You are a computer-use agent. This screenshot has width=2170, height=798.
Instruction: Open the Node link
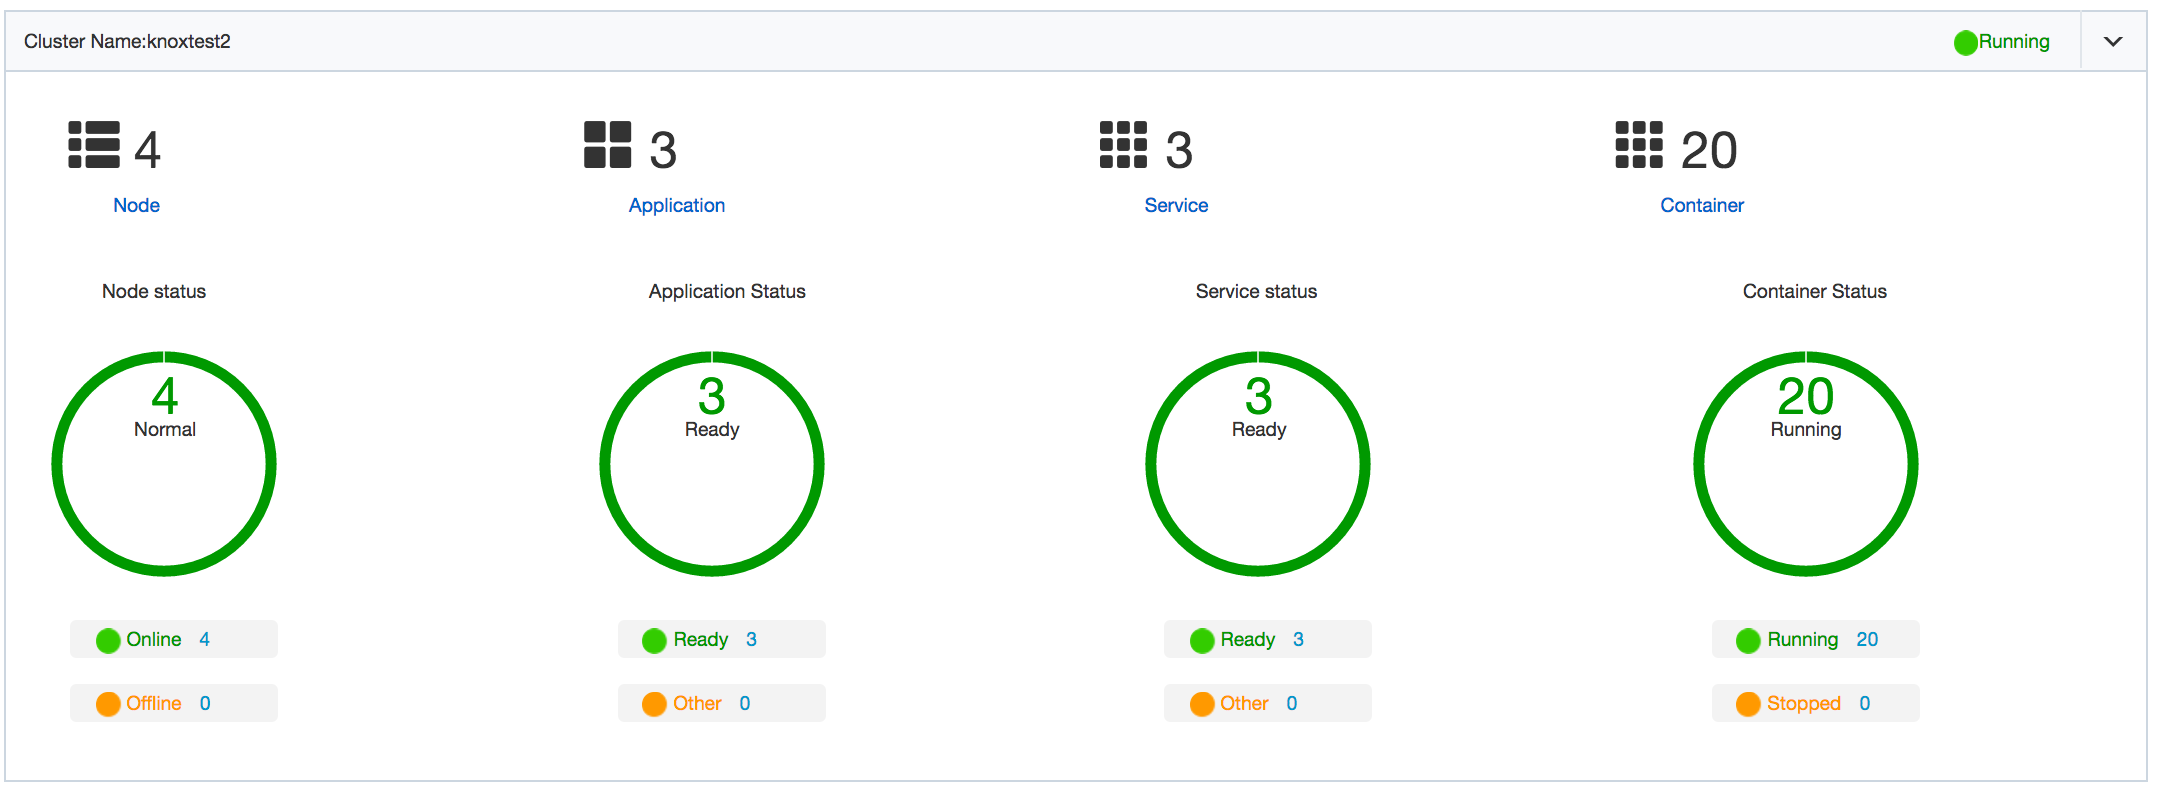(x=136, y=205)
